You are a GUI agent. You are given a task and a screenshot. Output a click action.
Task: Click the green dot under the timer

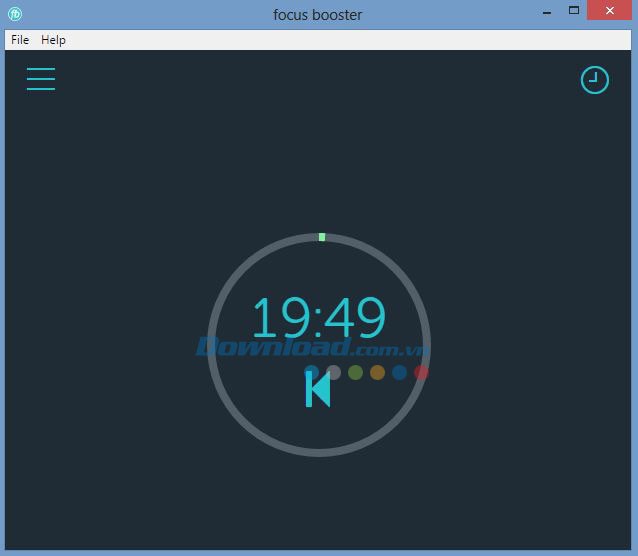(355, 372)
